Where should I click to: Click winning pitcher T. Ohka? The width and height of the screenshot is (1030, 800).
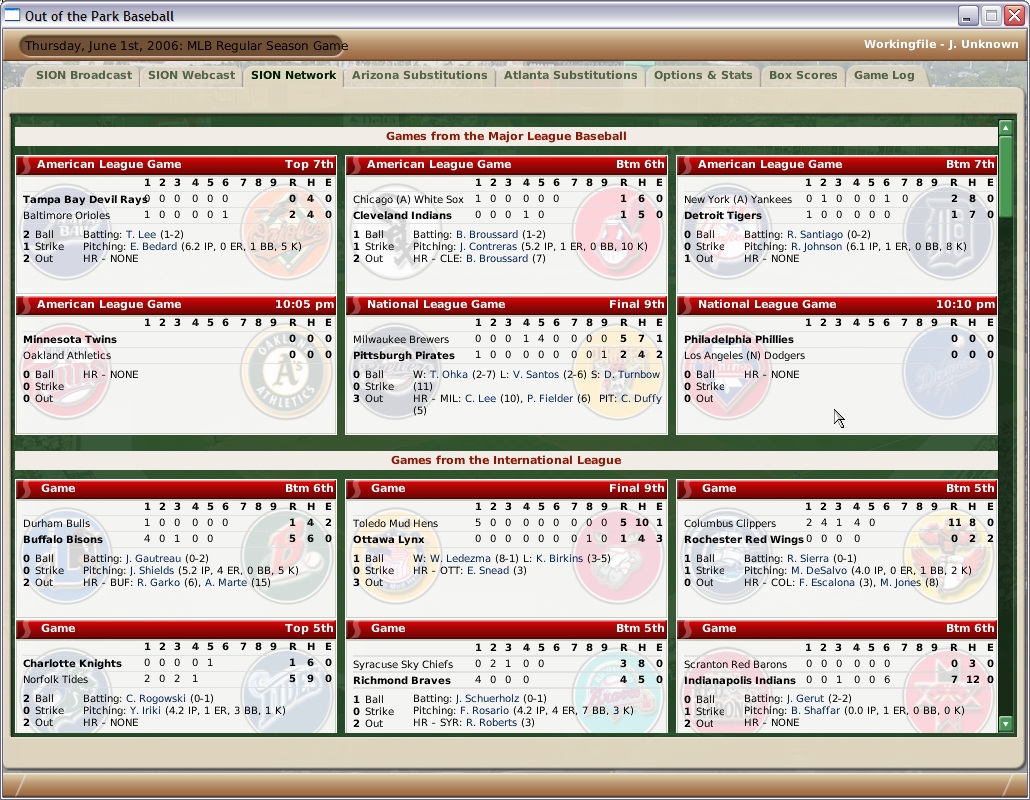pos(449,374)
